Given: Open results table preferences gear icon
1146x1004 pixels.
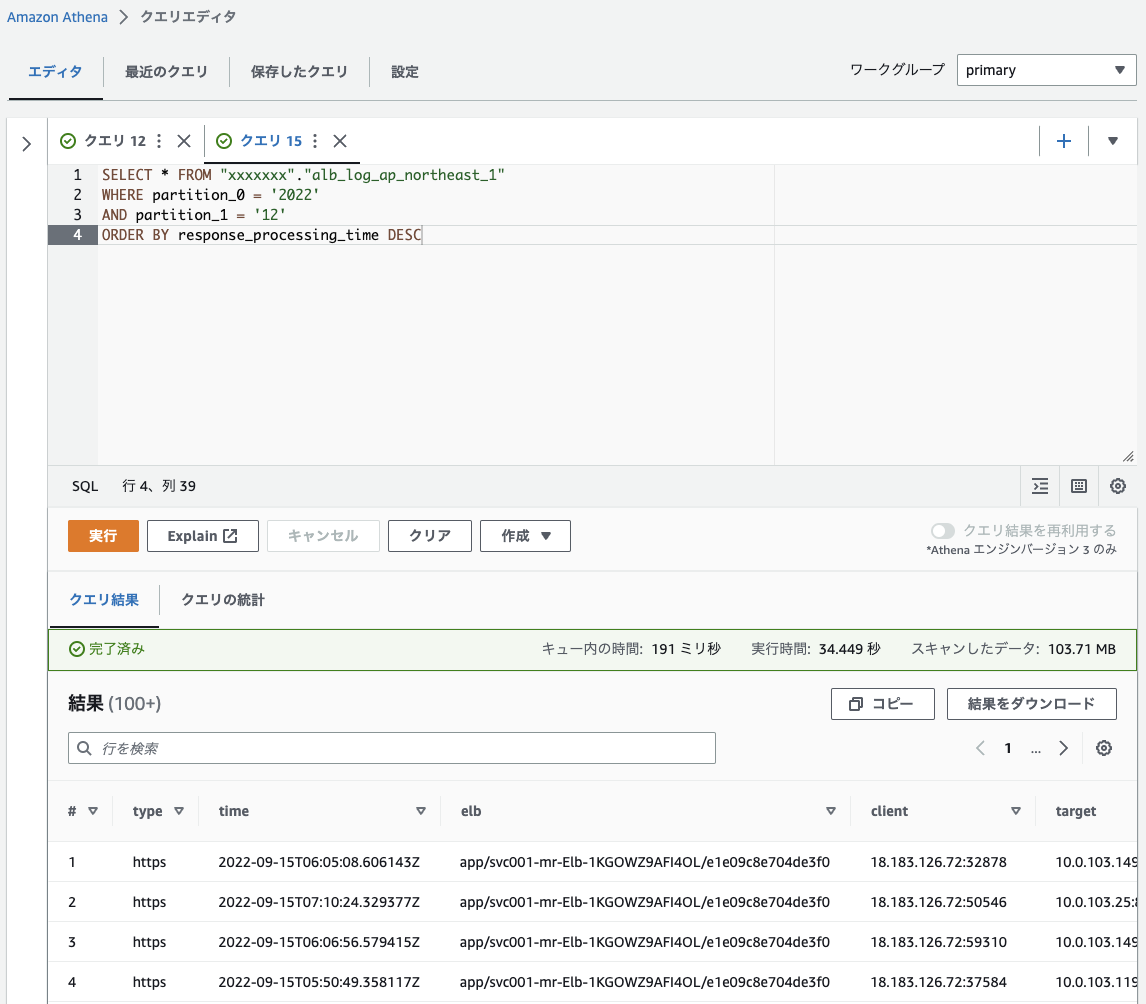Looking at the screenshot, I should (1104, 748).
